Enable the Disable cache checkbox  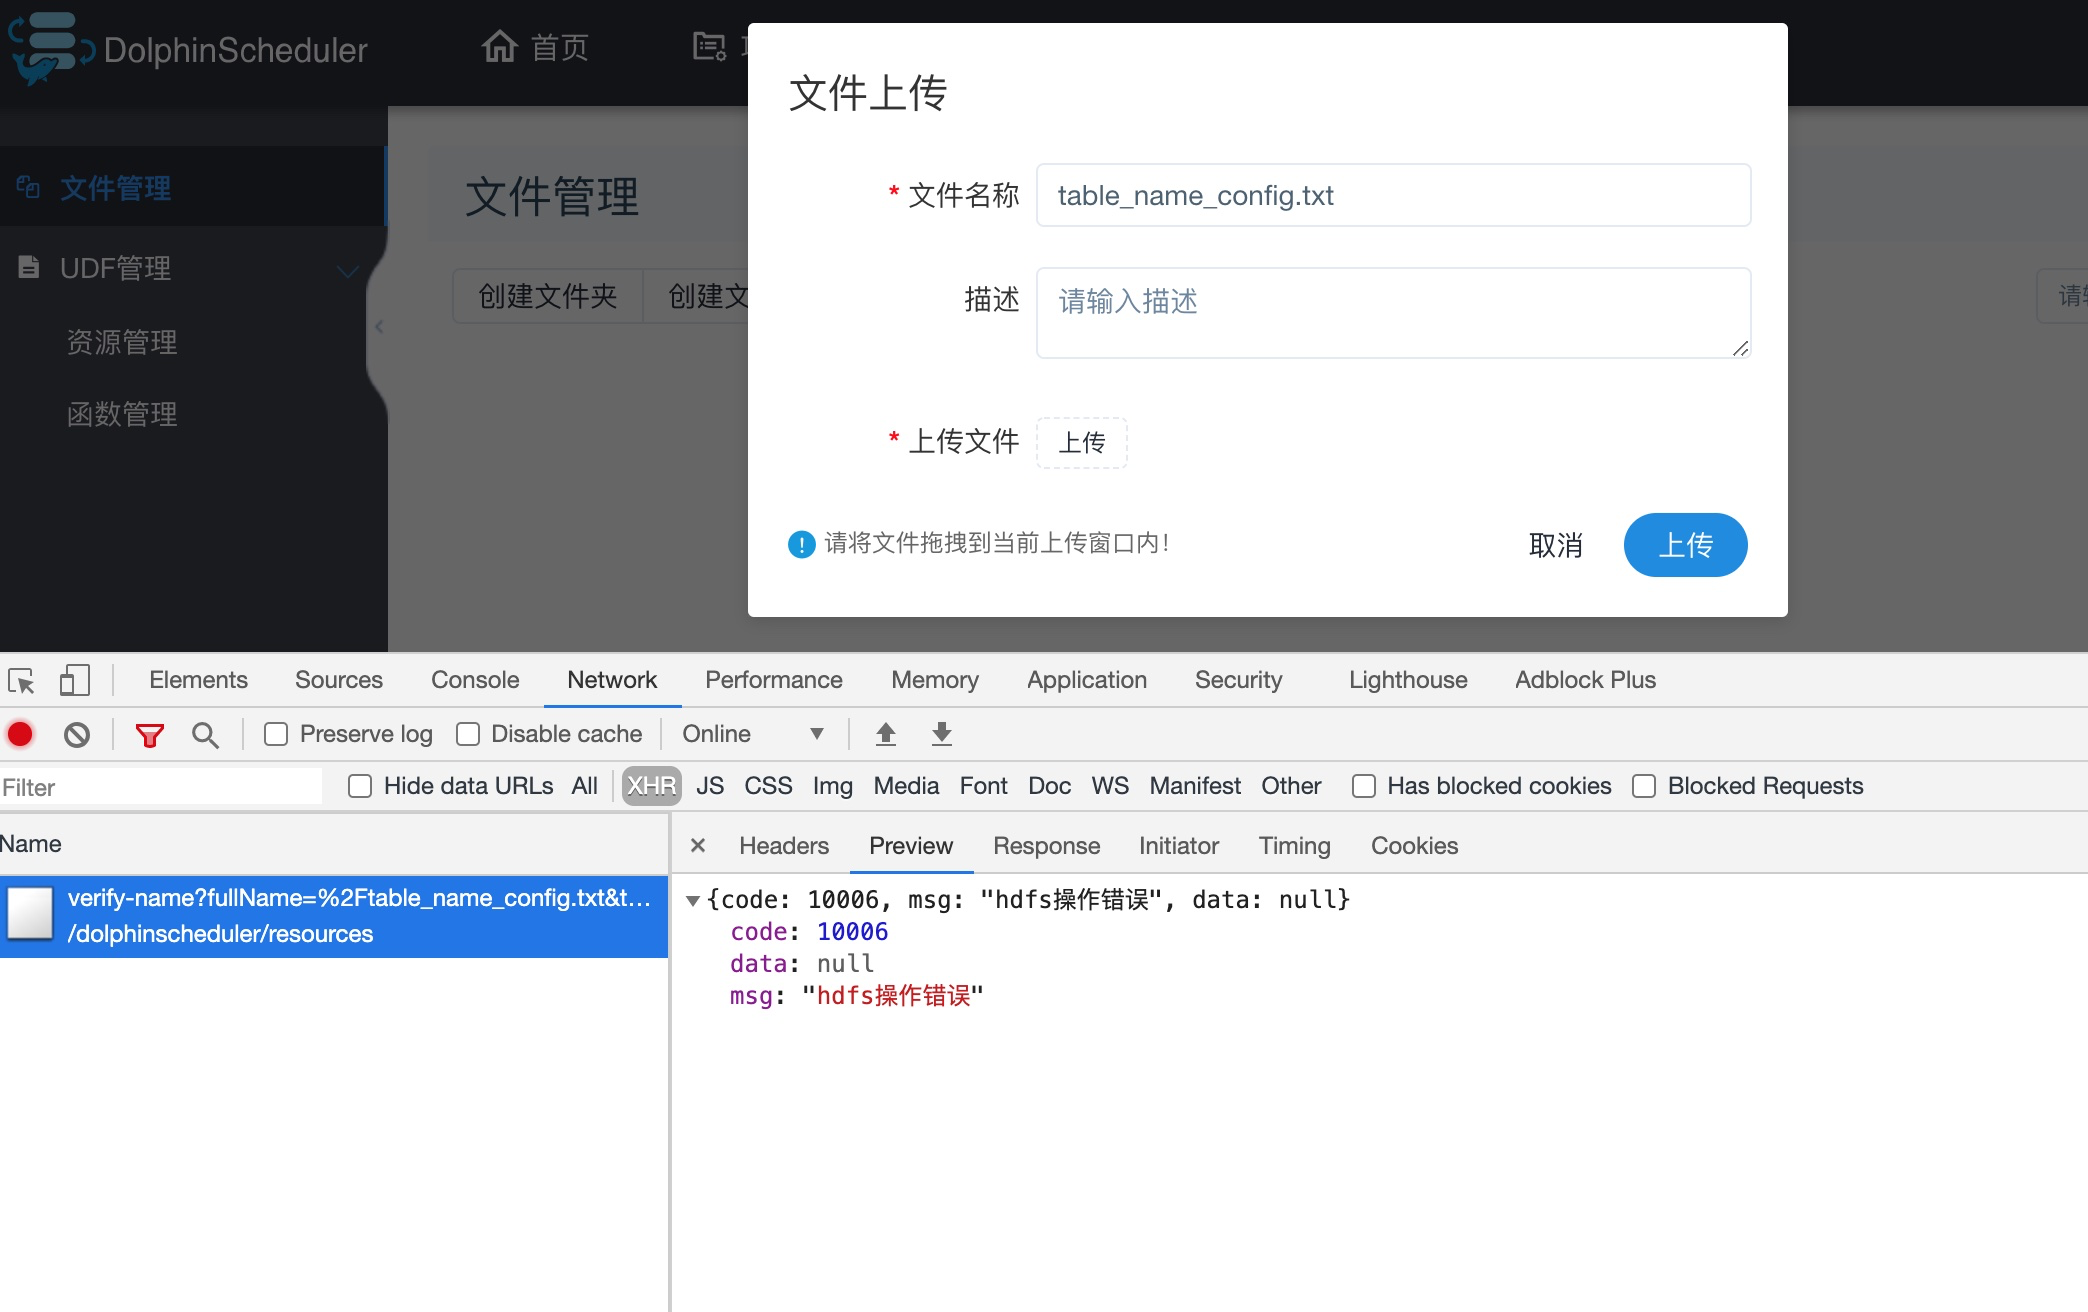468,733
